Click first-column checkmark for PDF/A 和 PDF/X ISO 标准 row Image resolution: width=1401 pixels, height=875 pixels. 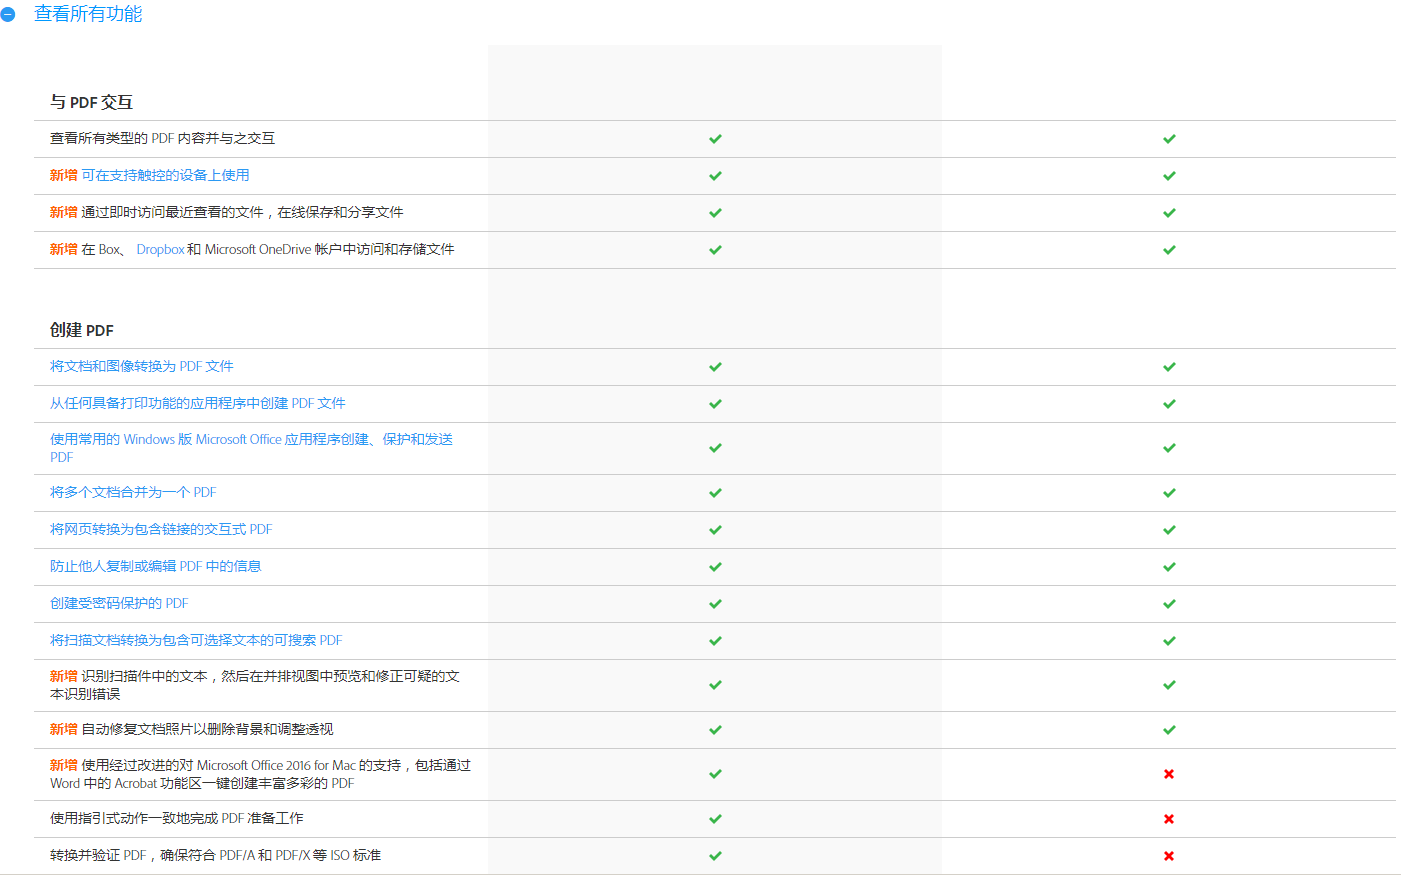pos(715,856)
